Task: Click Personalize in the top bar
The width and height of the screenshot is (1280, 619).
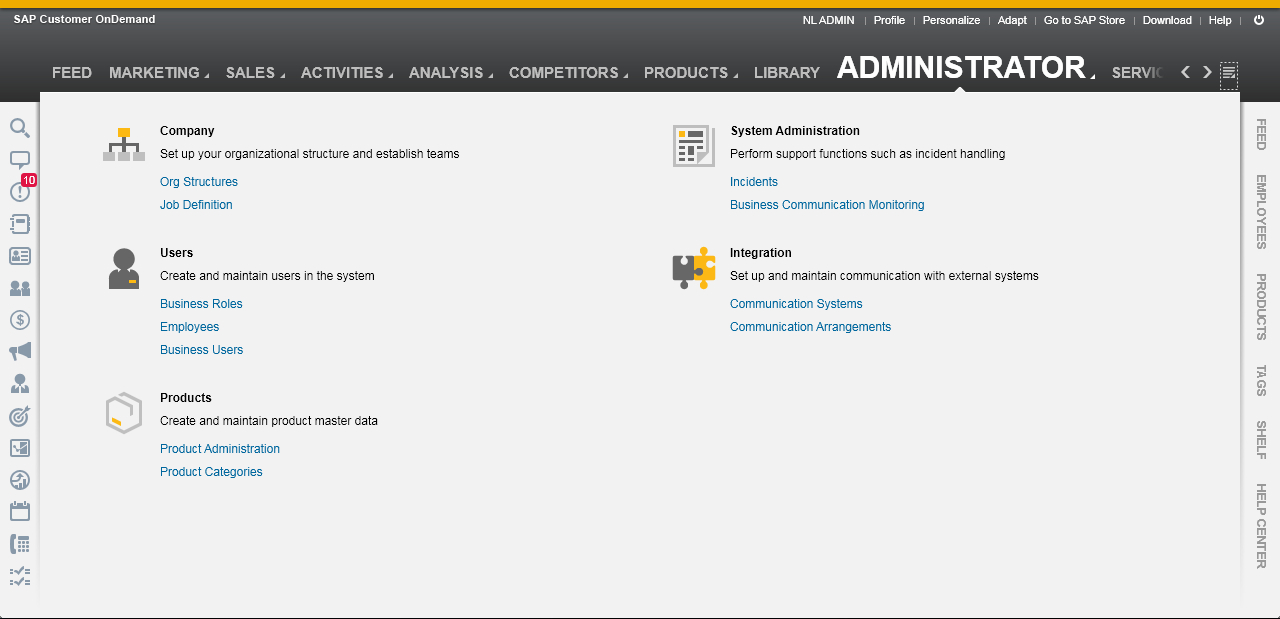Action: click(x=951, y=20)
